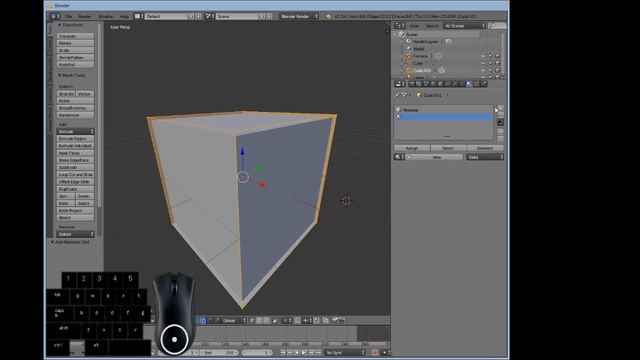Image resolution: width=640 pixels, height=360 pixels.
Task: Toggle Camera visibility eye in outliner
Action: 483,56
